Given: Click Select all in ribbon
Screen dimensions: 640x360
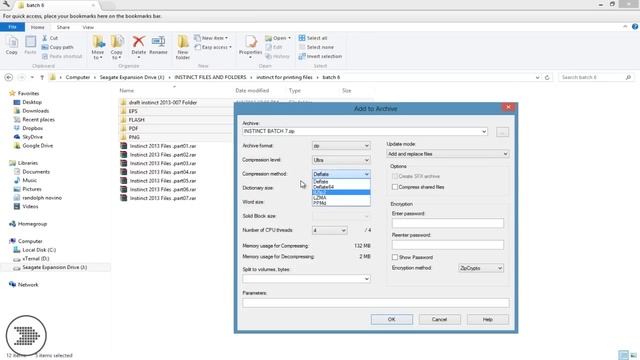Looking at the screenshot, I should click(x=313, y=38).
